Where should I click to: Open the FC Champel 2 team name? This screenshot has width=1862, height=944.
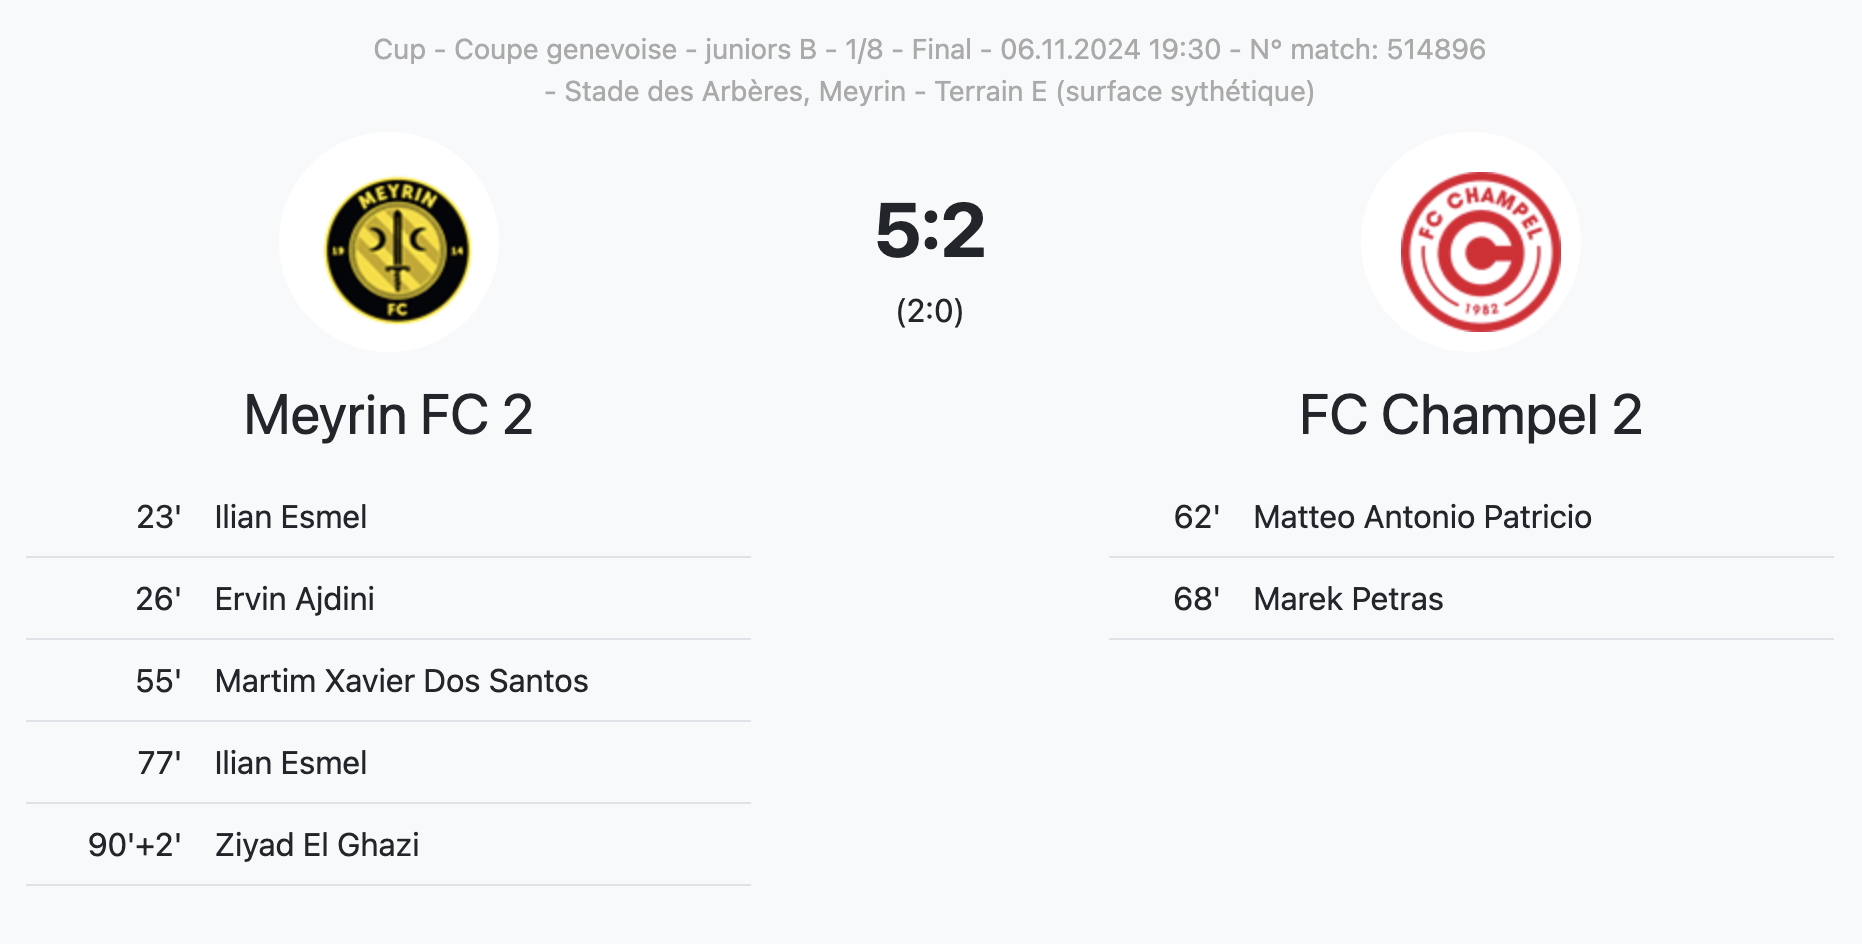1470,415
